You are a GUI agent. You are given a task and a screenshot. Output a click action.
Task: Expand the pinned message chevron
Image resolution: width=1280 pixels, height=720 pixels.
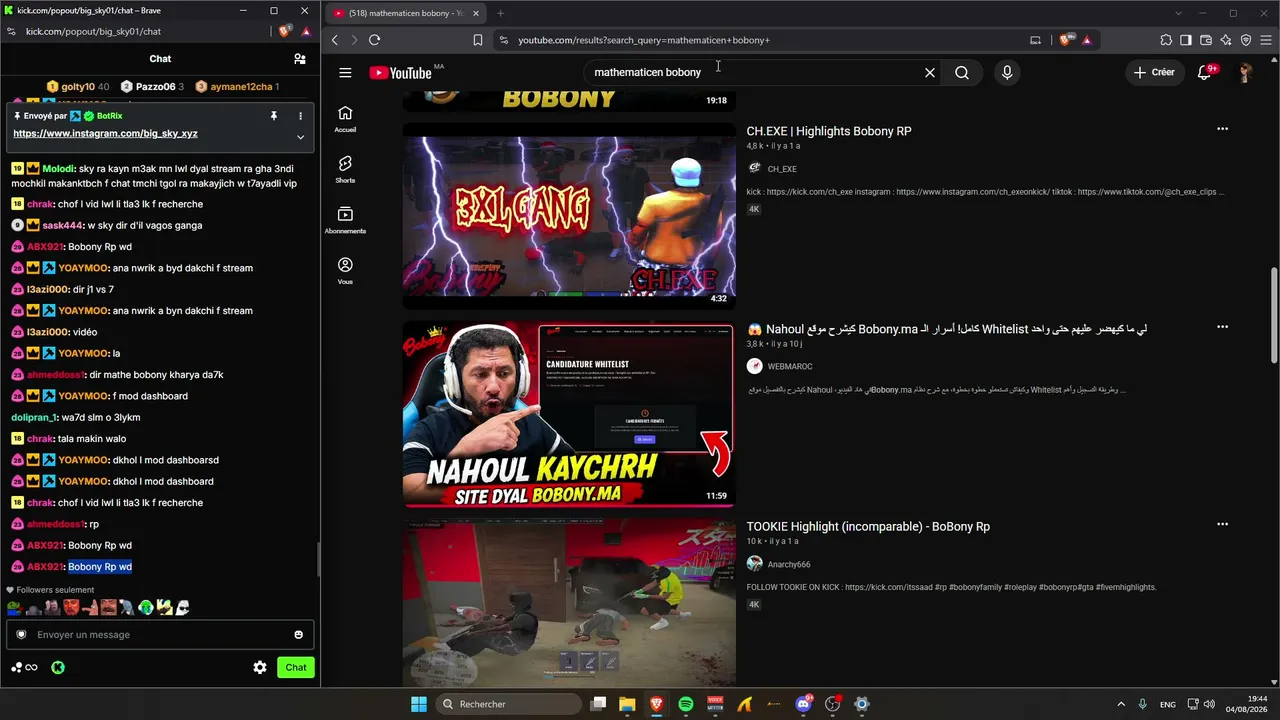300,137
